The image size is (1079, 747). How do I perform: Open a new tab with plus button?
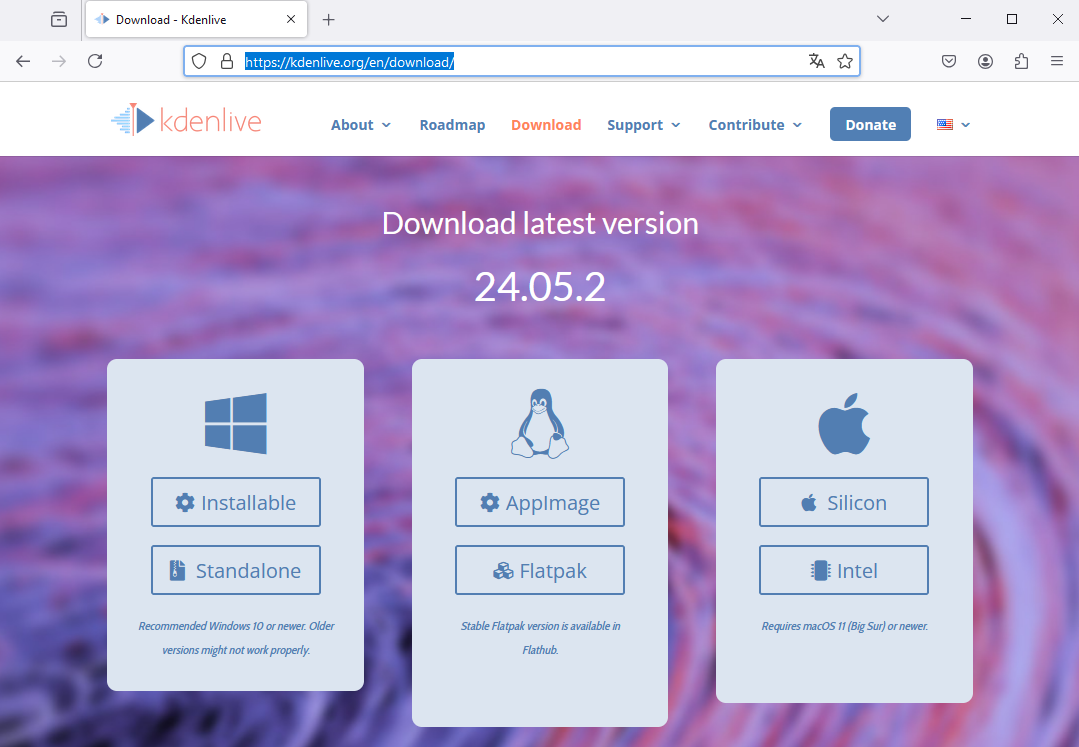pos(328,19)
